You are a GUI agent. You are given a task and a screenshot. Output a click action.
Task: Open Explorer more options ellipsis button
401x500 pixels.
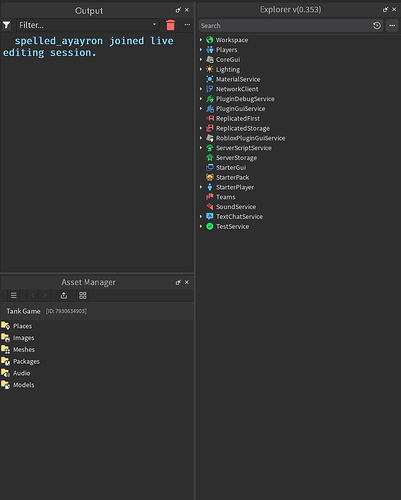[392, 26]
